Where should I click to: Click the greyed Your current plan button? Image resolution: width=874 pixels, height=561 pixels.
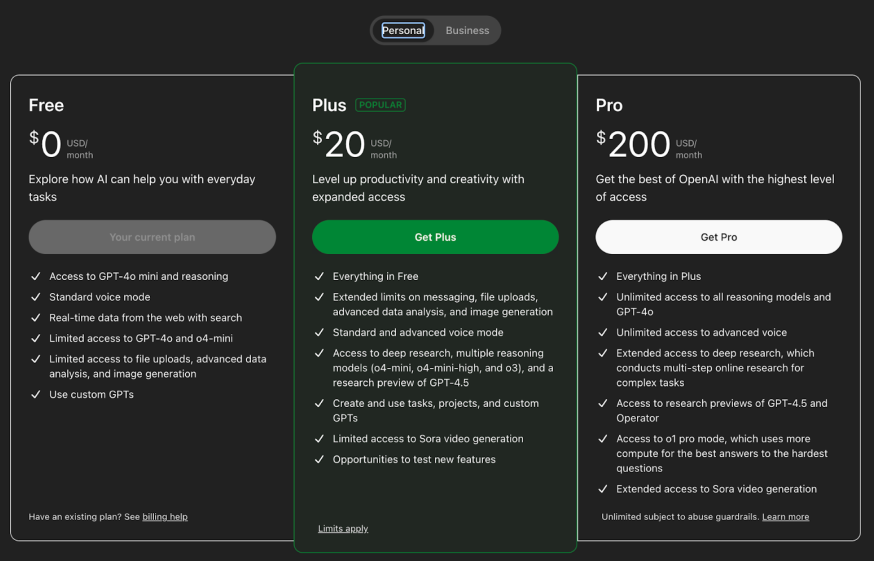click(x=152, y=237)
